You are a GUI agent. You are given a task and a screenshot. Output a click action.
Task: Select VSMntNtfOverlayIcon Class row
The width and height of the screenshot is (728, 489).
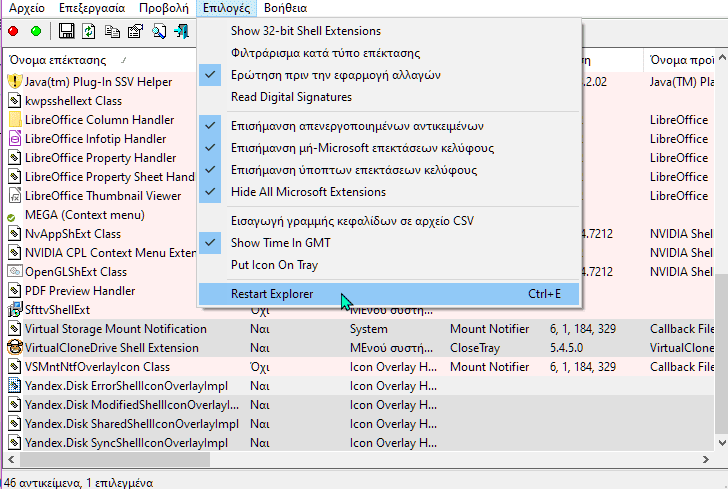tap(359, 367)
